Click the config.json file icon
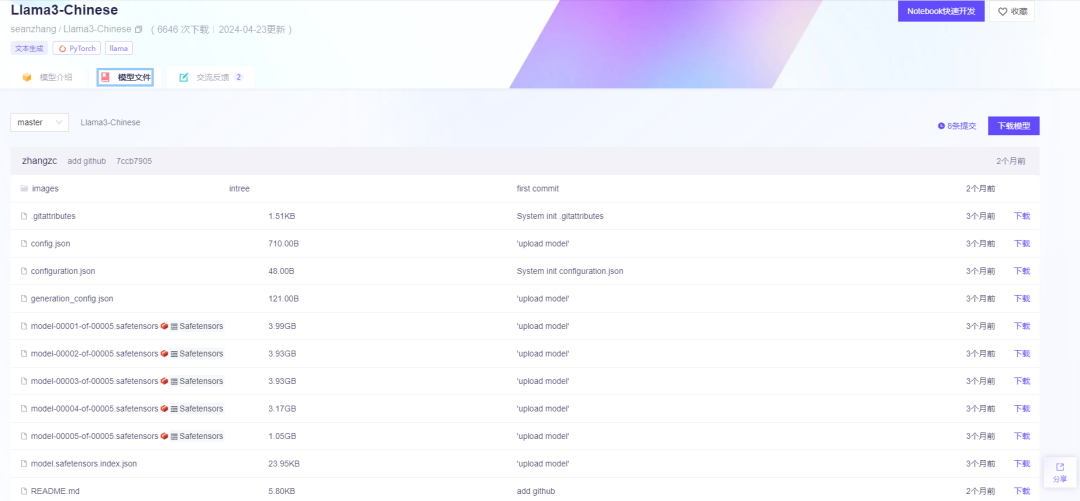This screenshot has height=501, width=1080. pos(24,243)
